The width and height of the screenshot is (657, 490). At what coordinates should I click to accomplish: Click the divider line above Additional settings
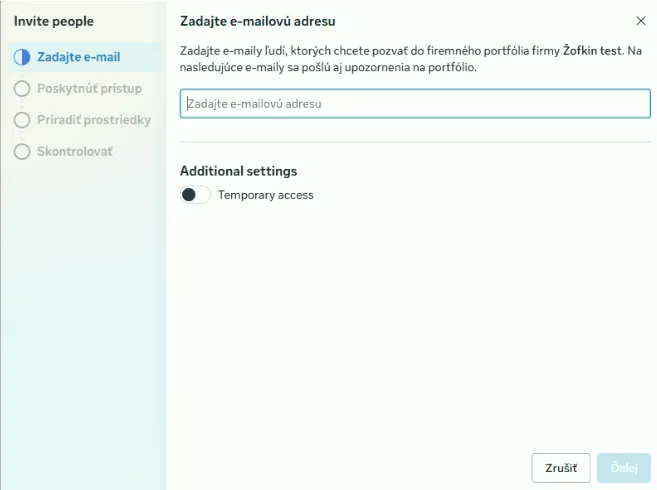click(x=415, y=142)
